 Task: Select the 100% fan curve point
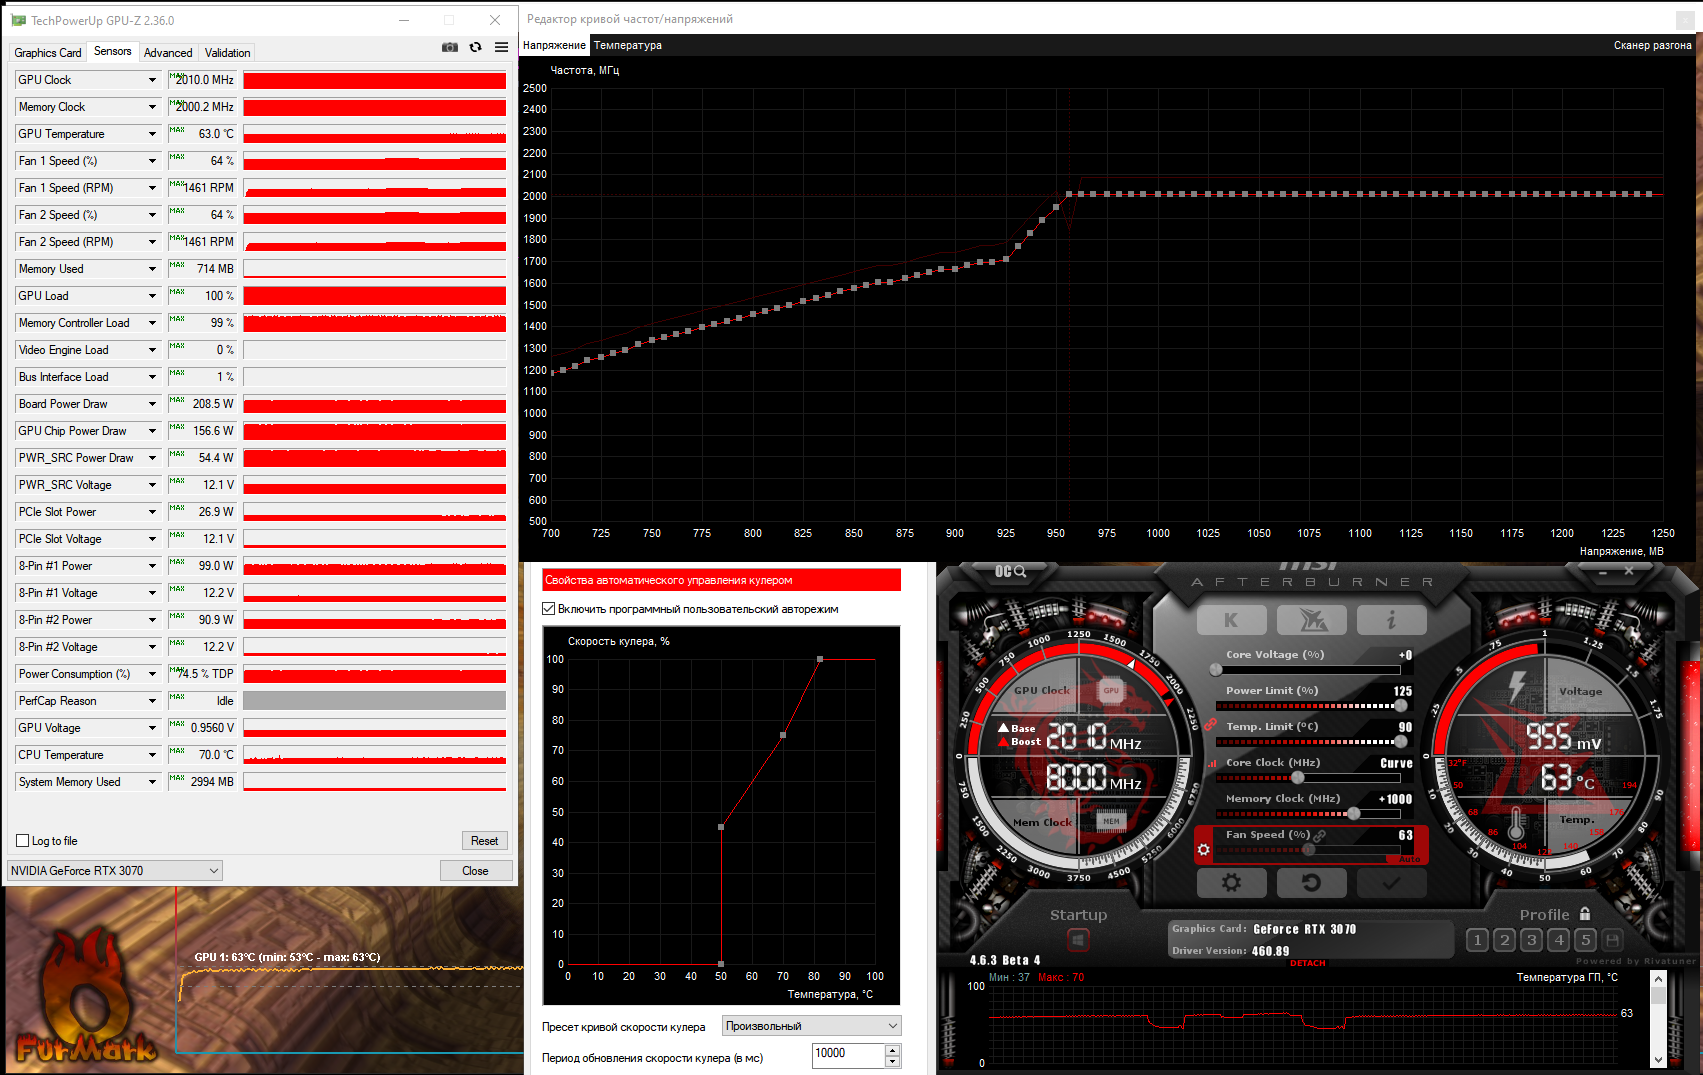(x=820, y=659)
